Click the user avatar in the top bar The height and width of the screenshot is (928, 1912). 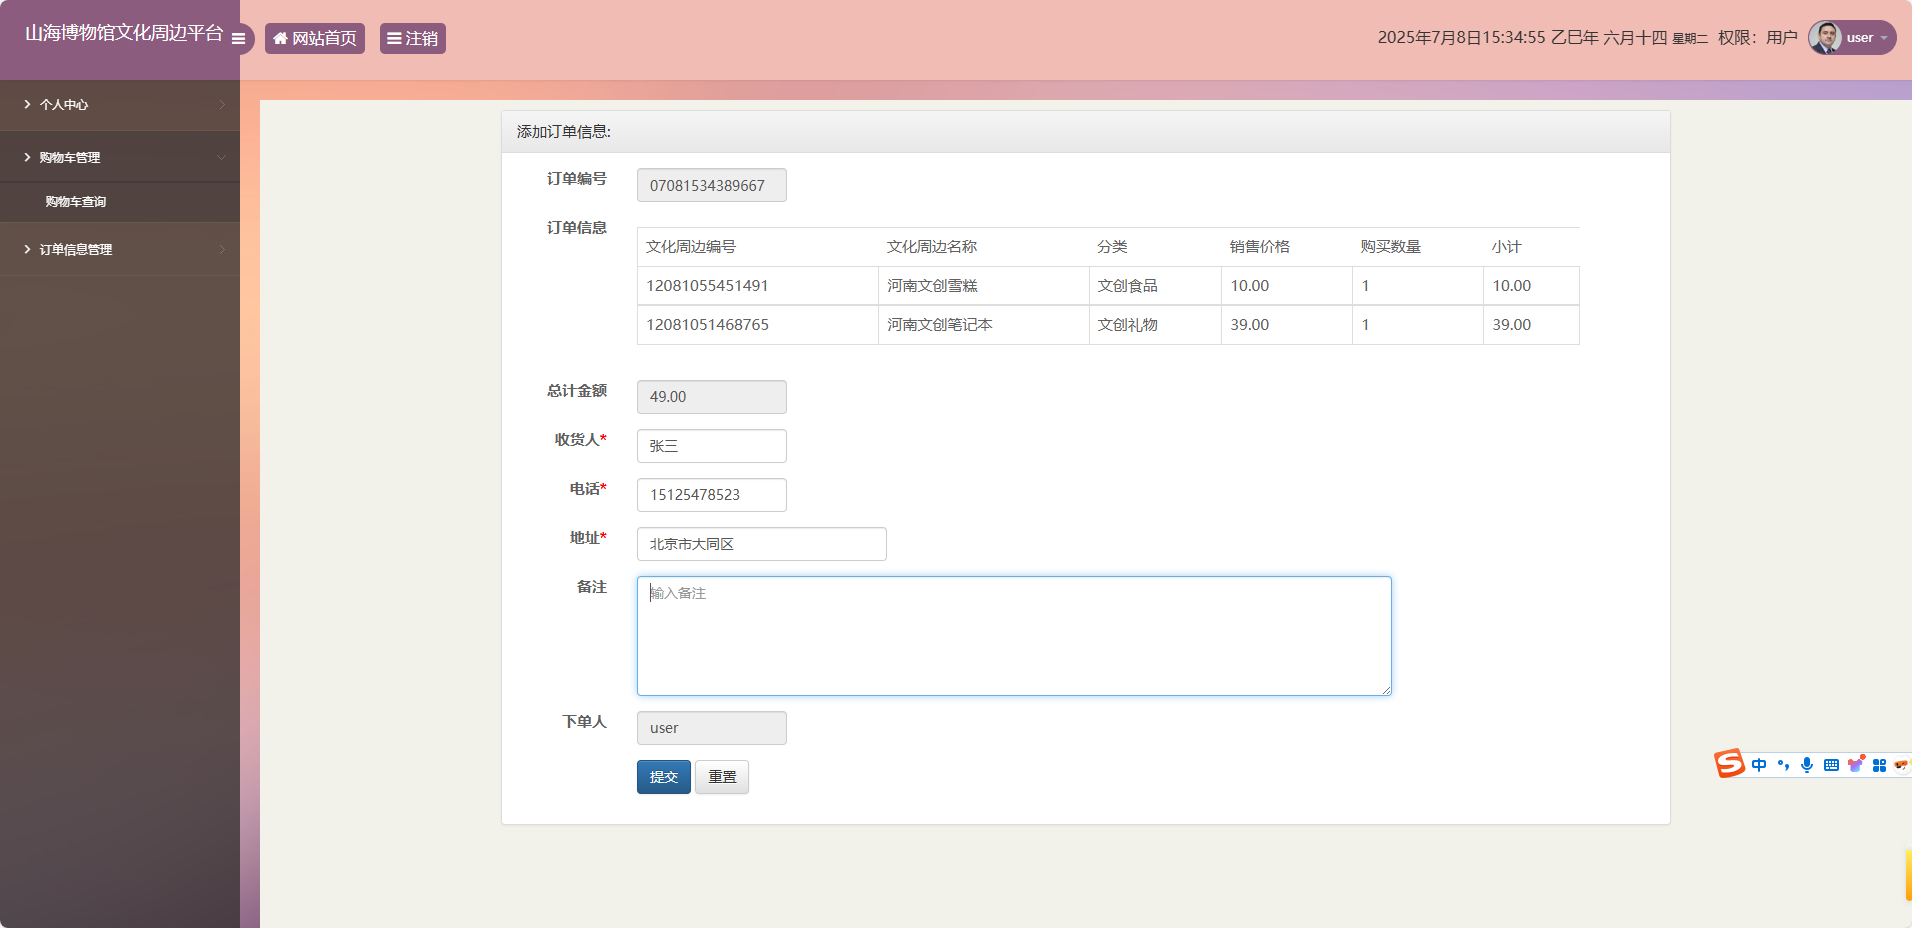(x=1827, y=37)
